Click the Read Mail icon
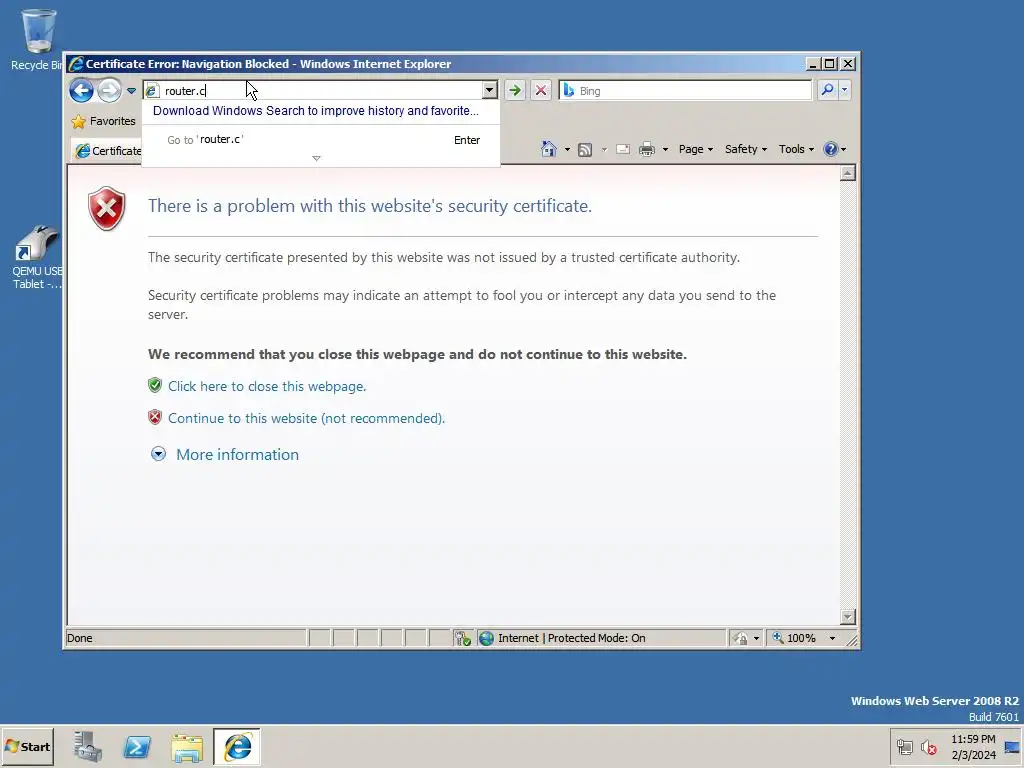This screenshot has width=1024, height=768. pos(623,150)
